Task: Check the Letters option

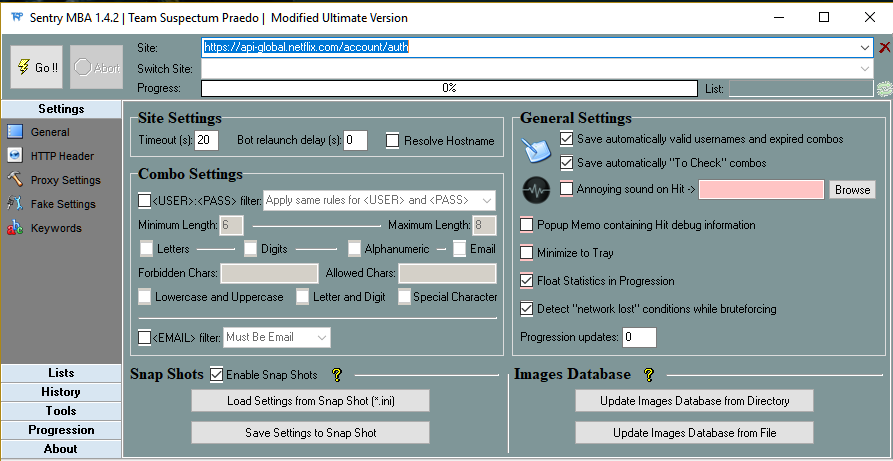Action: [x=146, y=248]
